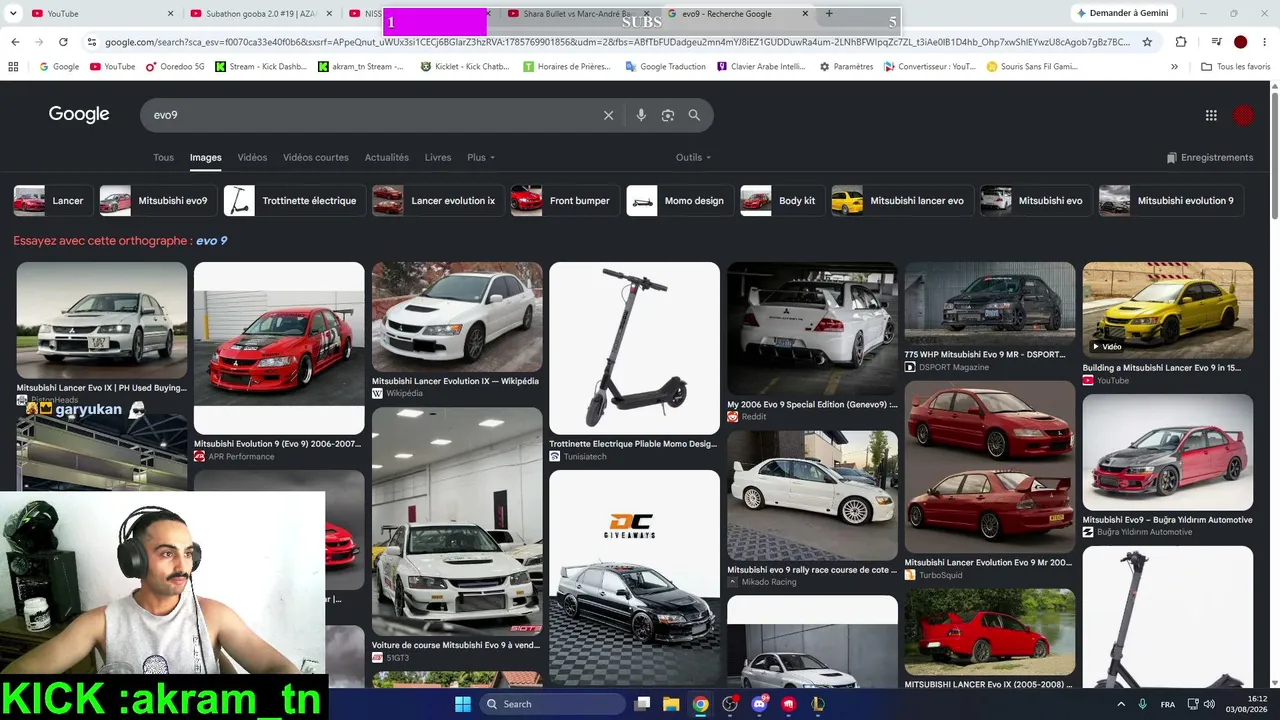This screenshot has width=1280, height=720.
Task: Filter by the Mitsubishi evolution 9 chip
Action: pos(1170,201)
